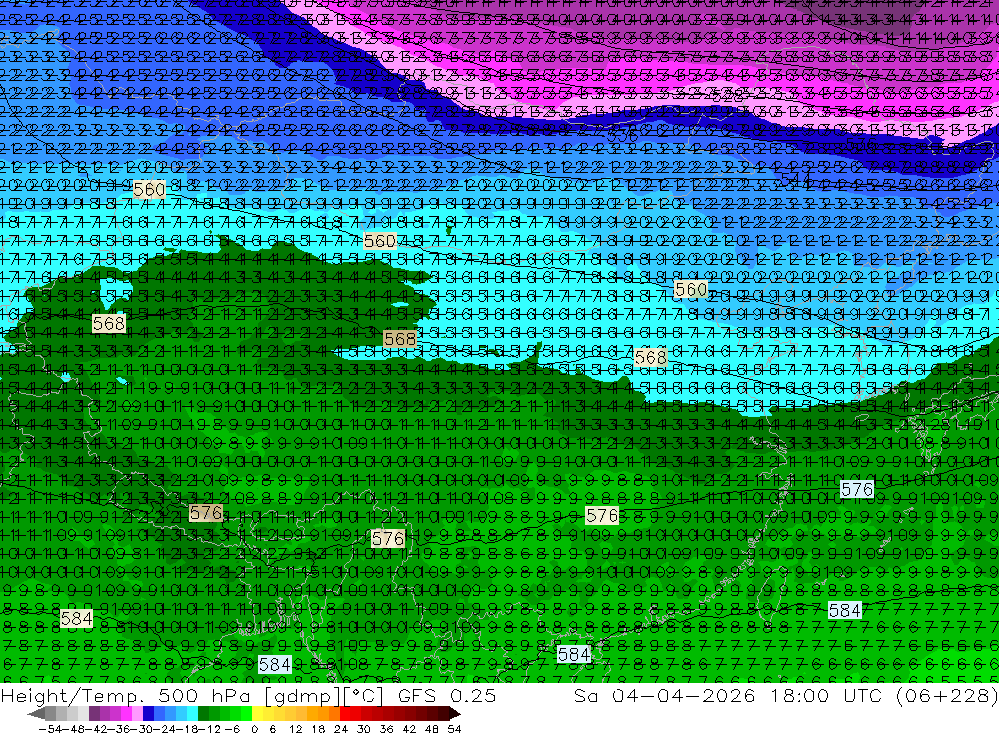Click the bright magenta swatch in the legend

127,714
